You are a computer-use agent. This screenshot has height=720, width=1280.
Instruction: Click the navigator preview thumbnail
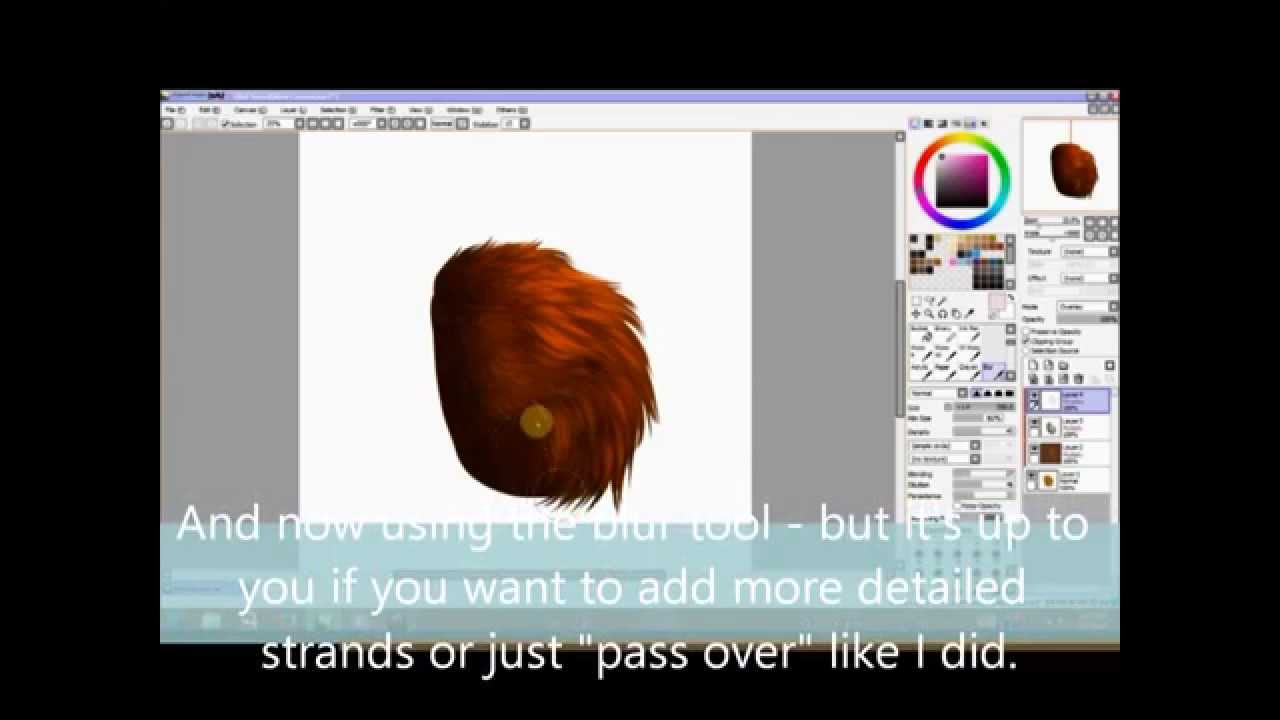tap(1071, 166)
